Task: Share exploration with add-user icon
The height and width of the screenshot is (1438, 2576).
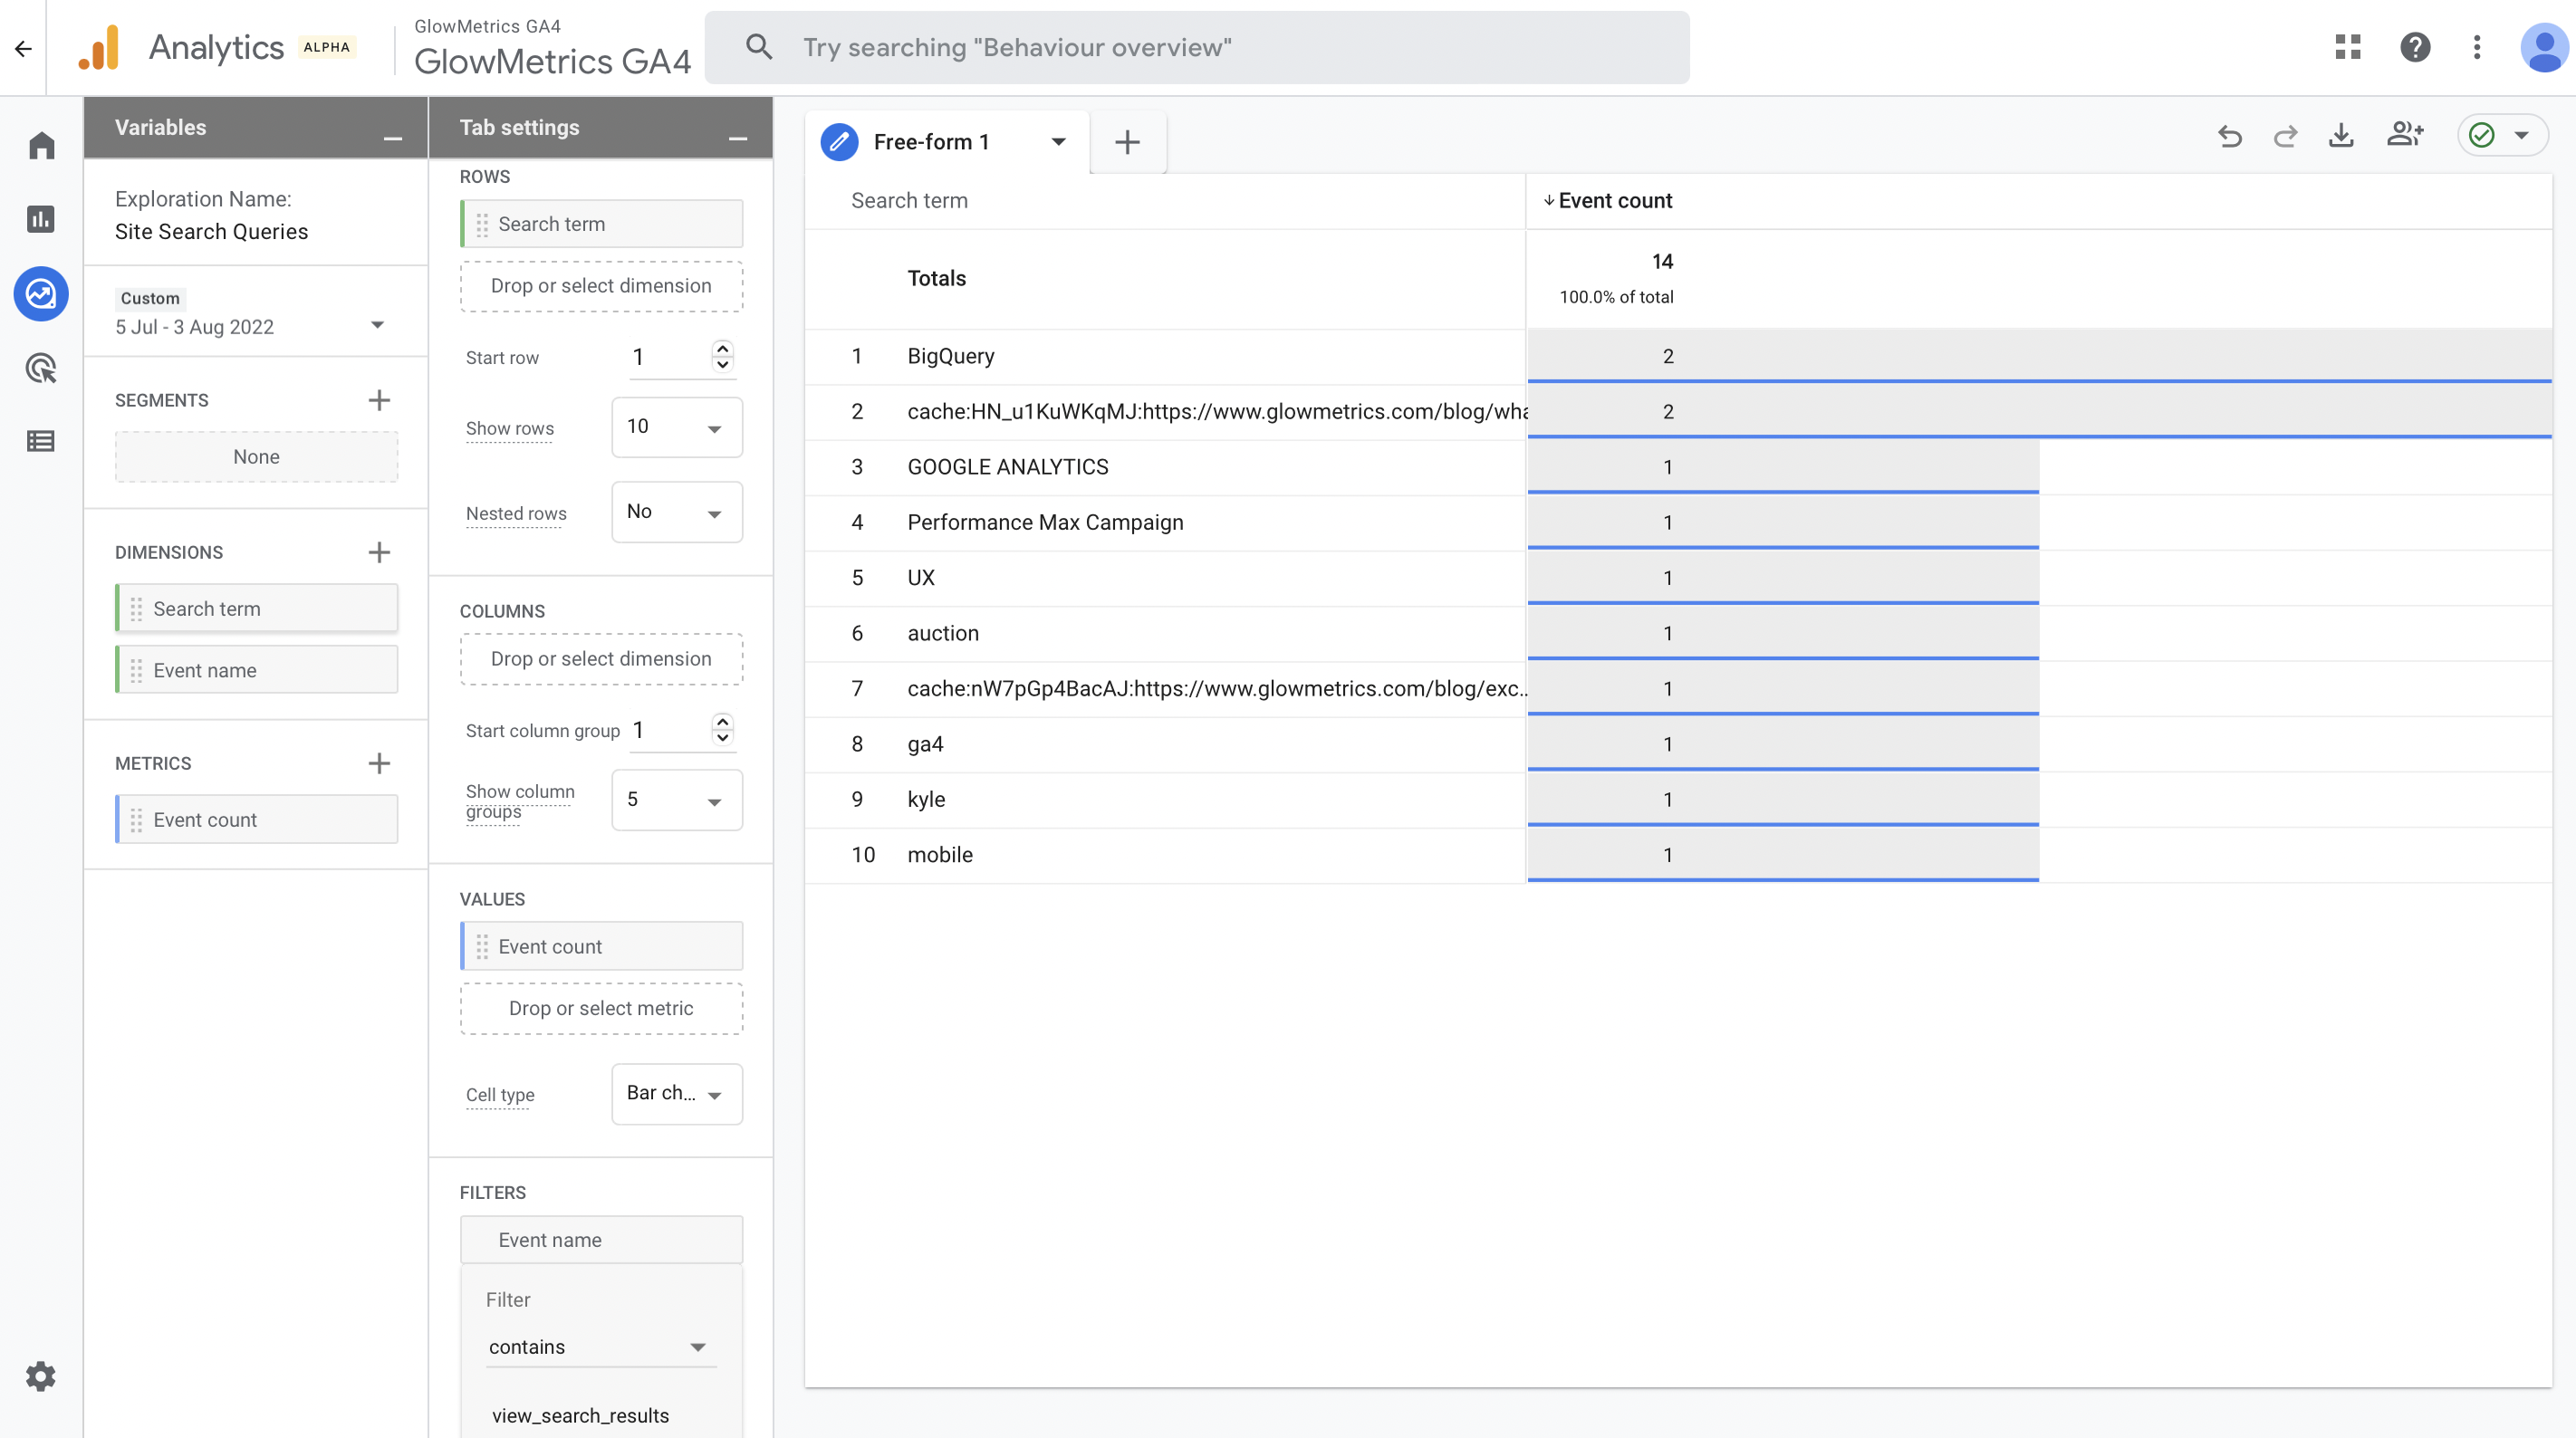Action: click(x=2404, y=134)
